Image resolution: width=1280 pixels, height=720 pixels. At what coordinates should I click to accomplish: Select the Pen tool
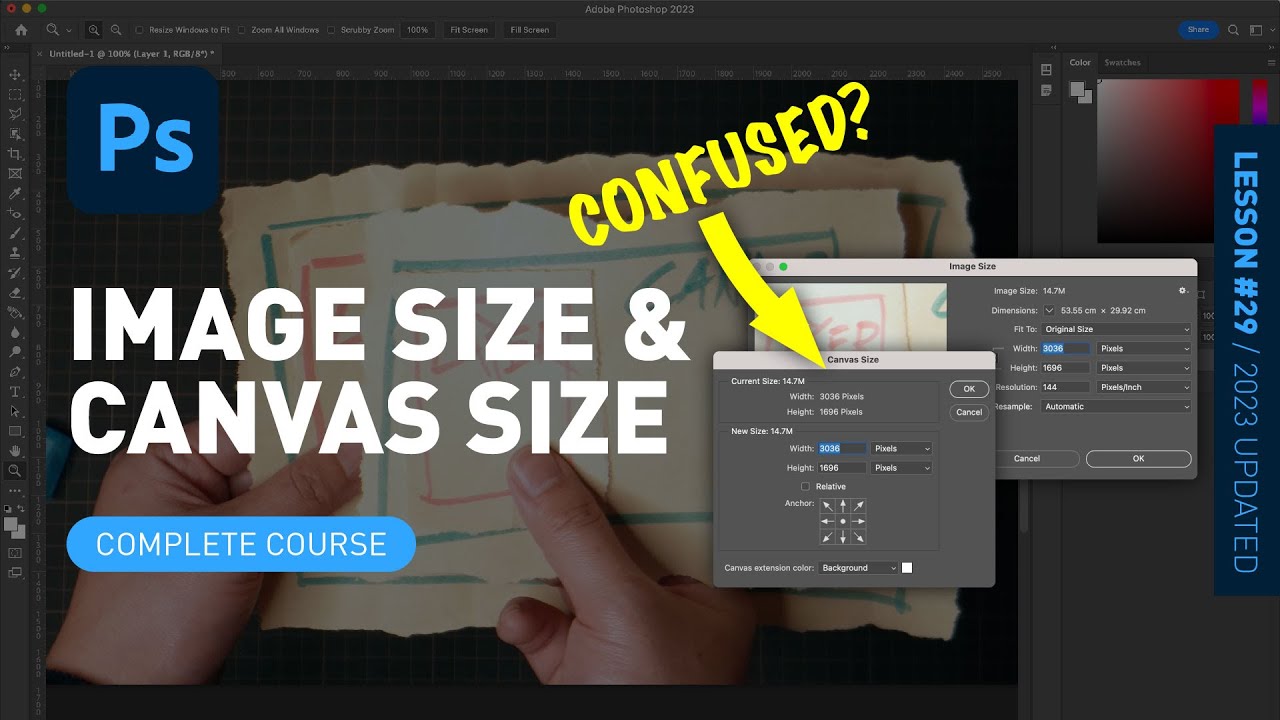(x=15, y=372)
